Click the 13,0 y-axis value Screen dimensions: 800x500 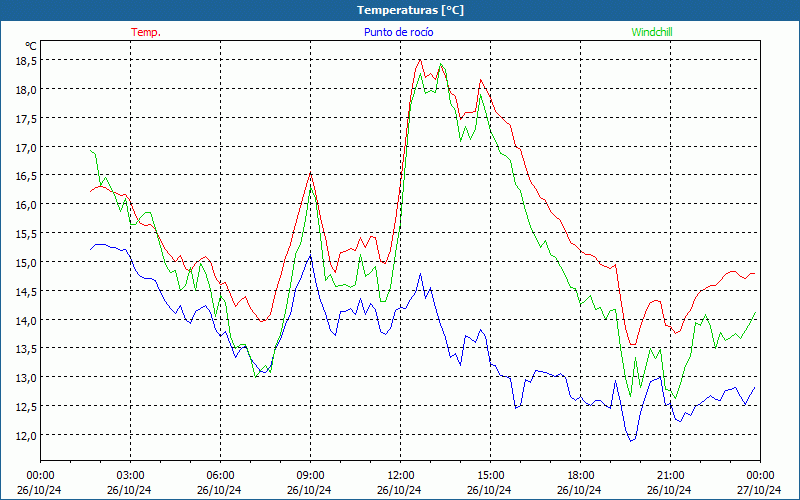click(26, 378)
